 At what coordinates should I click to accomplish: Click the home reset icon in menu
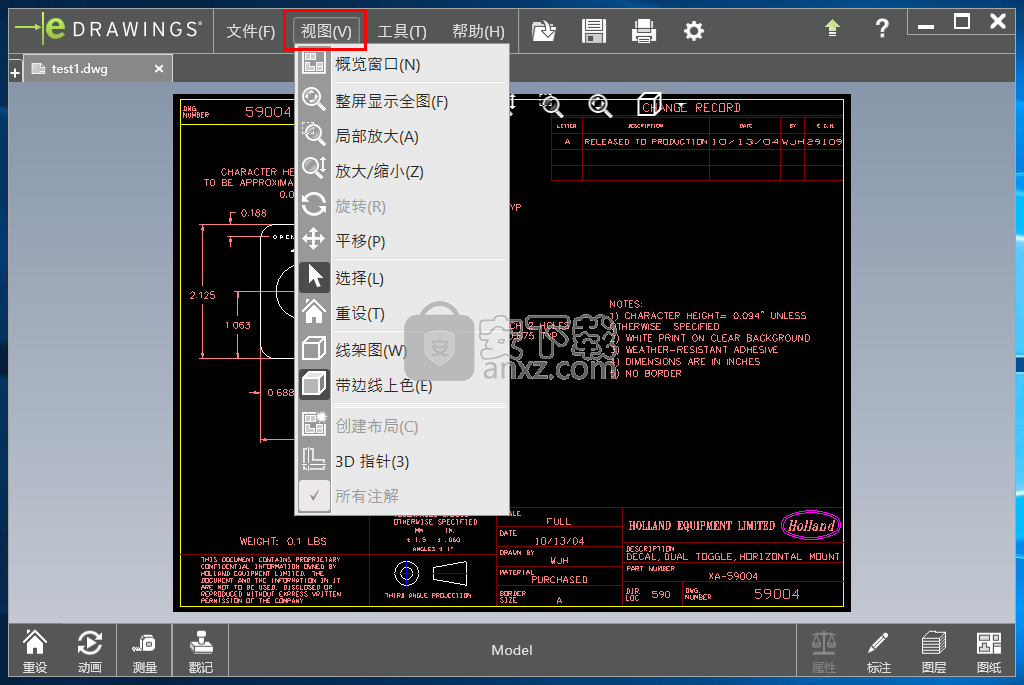tap(314, 311)
